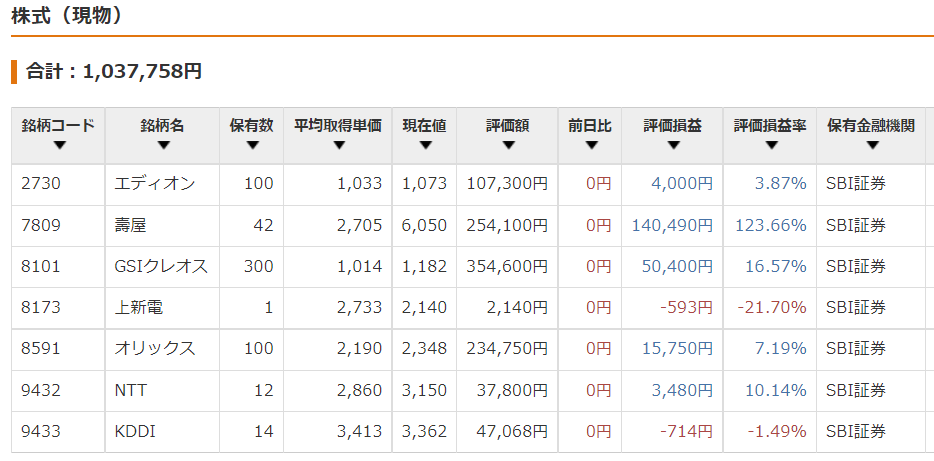
Task: Click 評価損益 -593円 value
Action: 687,307
